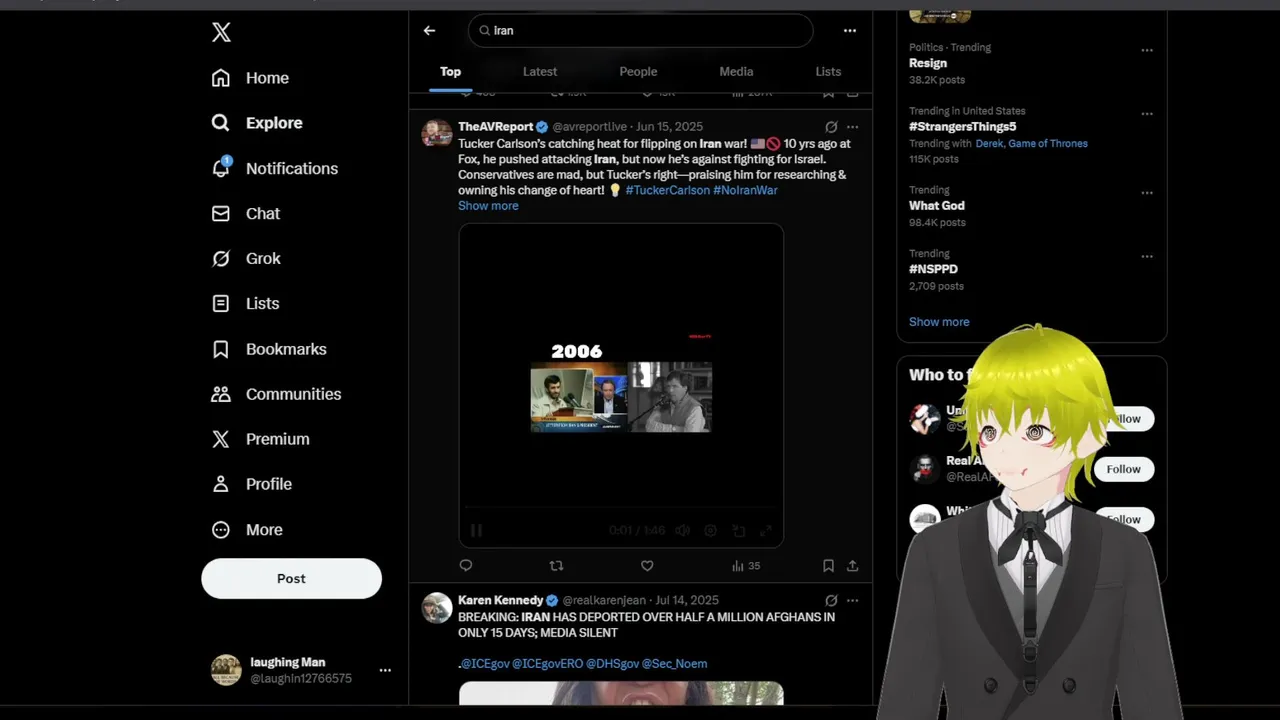Open the Resign trending topic
The height and width of the screenshot is (720, 1280).
tap(928, 63)
